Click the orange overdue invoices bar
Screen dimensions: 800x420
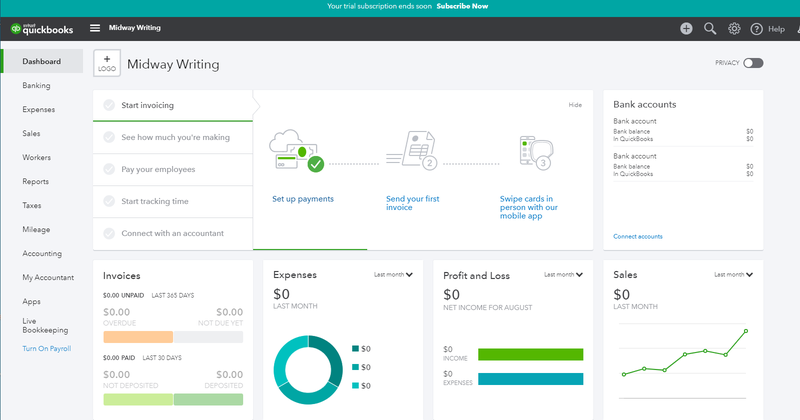(138, 337)
